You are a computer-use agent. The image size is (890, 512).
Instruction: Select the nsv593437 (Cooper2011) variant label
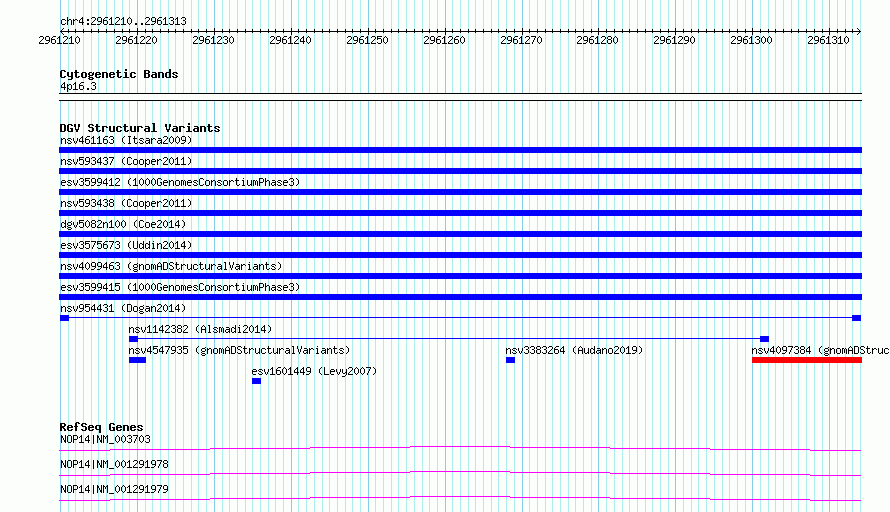click(x=126, y=161)
